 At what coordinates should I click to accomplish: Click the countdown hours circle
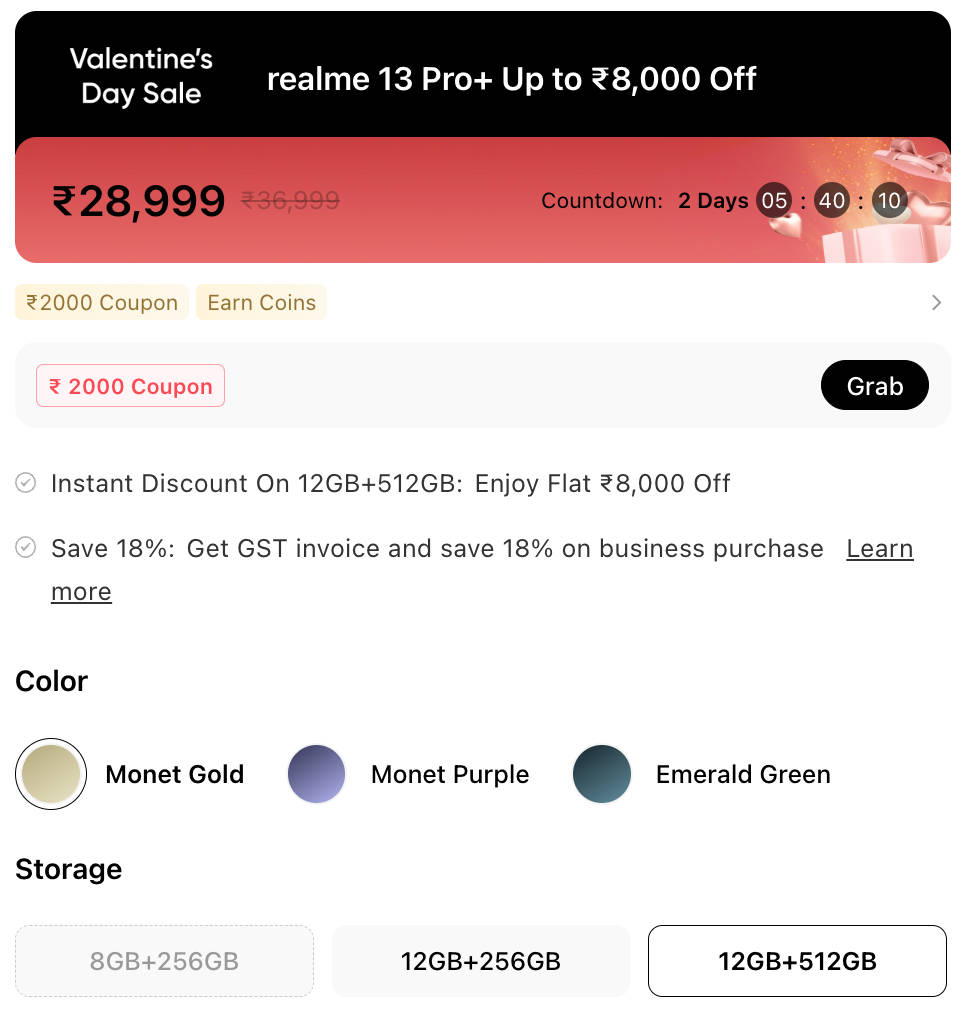click(774, 201)
